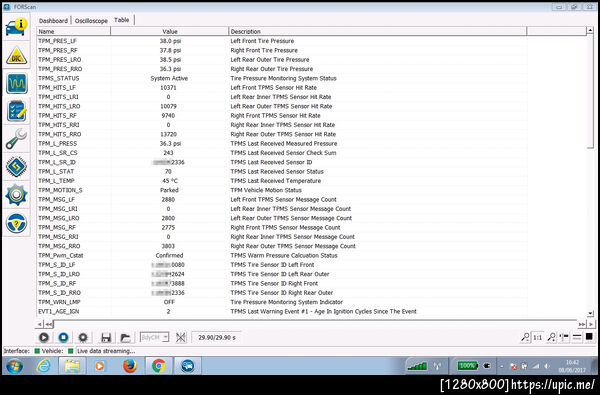Click the table scroll up arrow
Screen dimensions: 600x395
590,30
